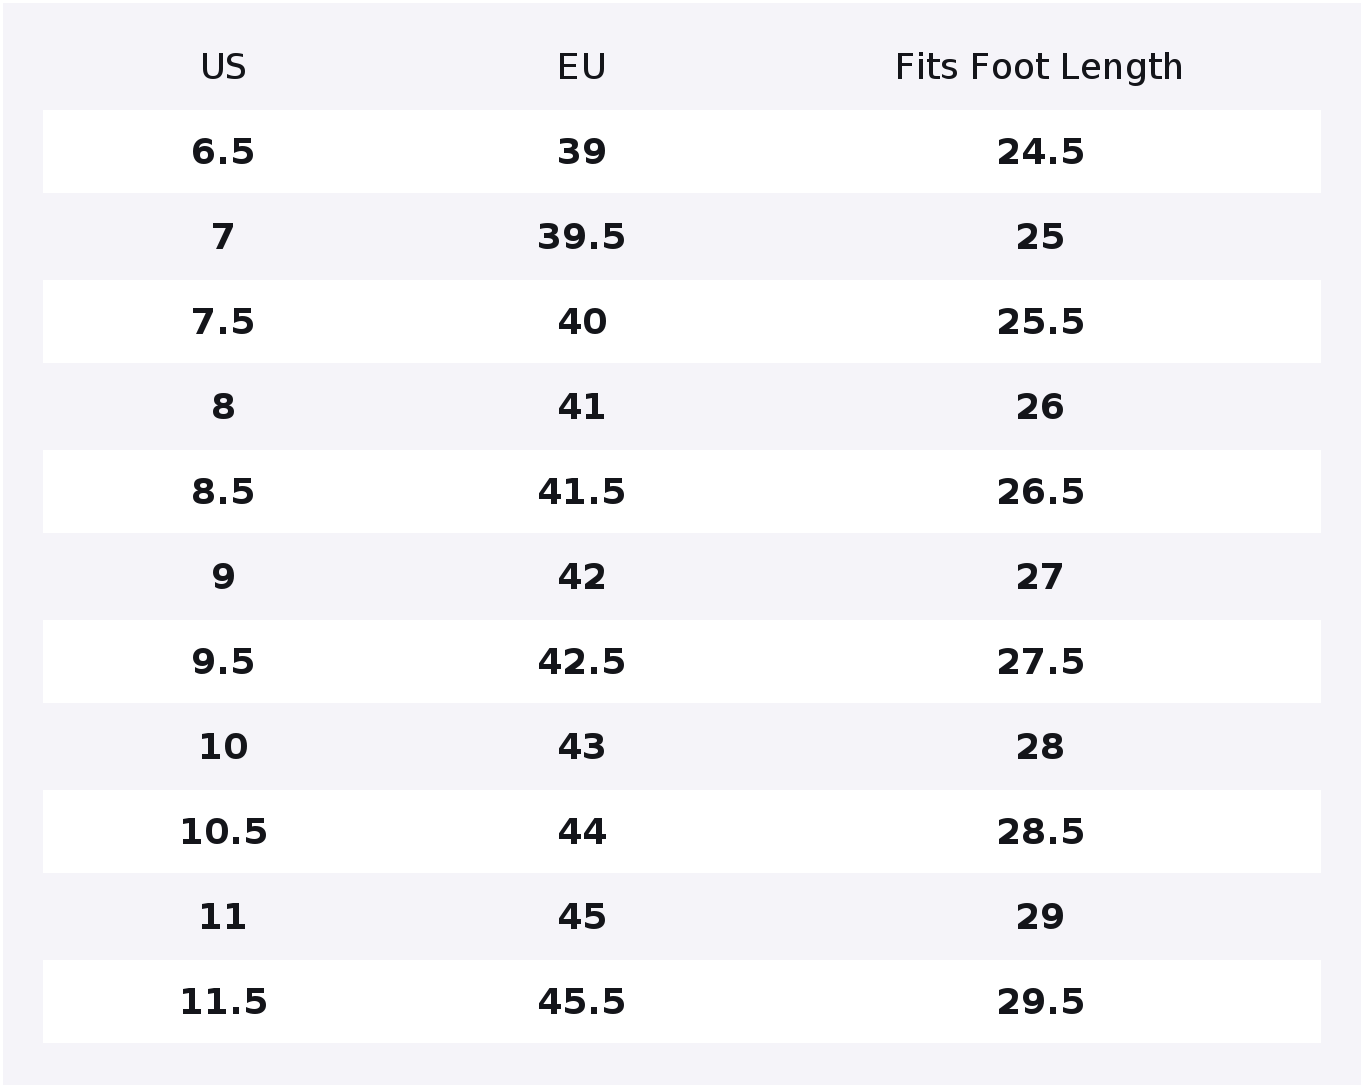Select the US size 6.5 cell
1364x1088 pixels.
click(223, 152)
